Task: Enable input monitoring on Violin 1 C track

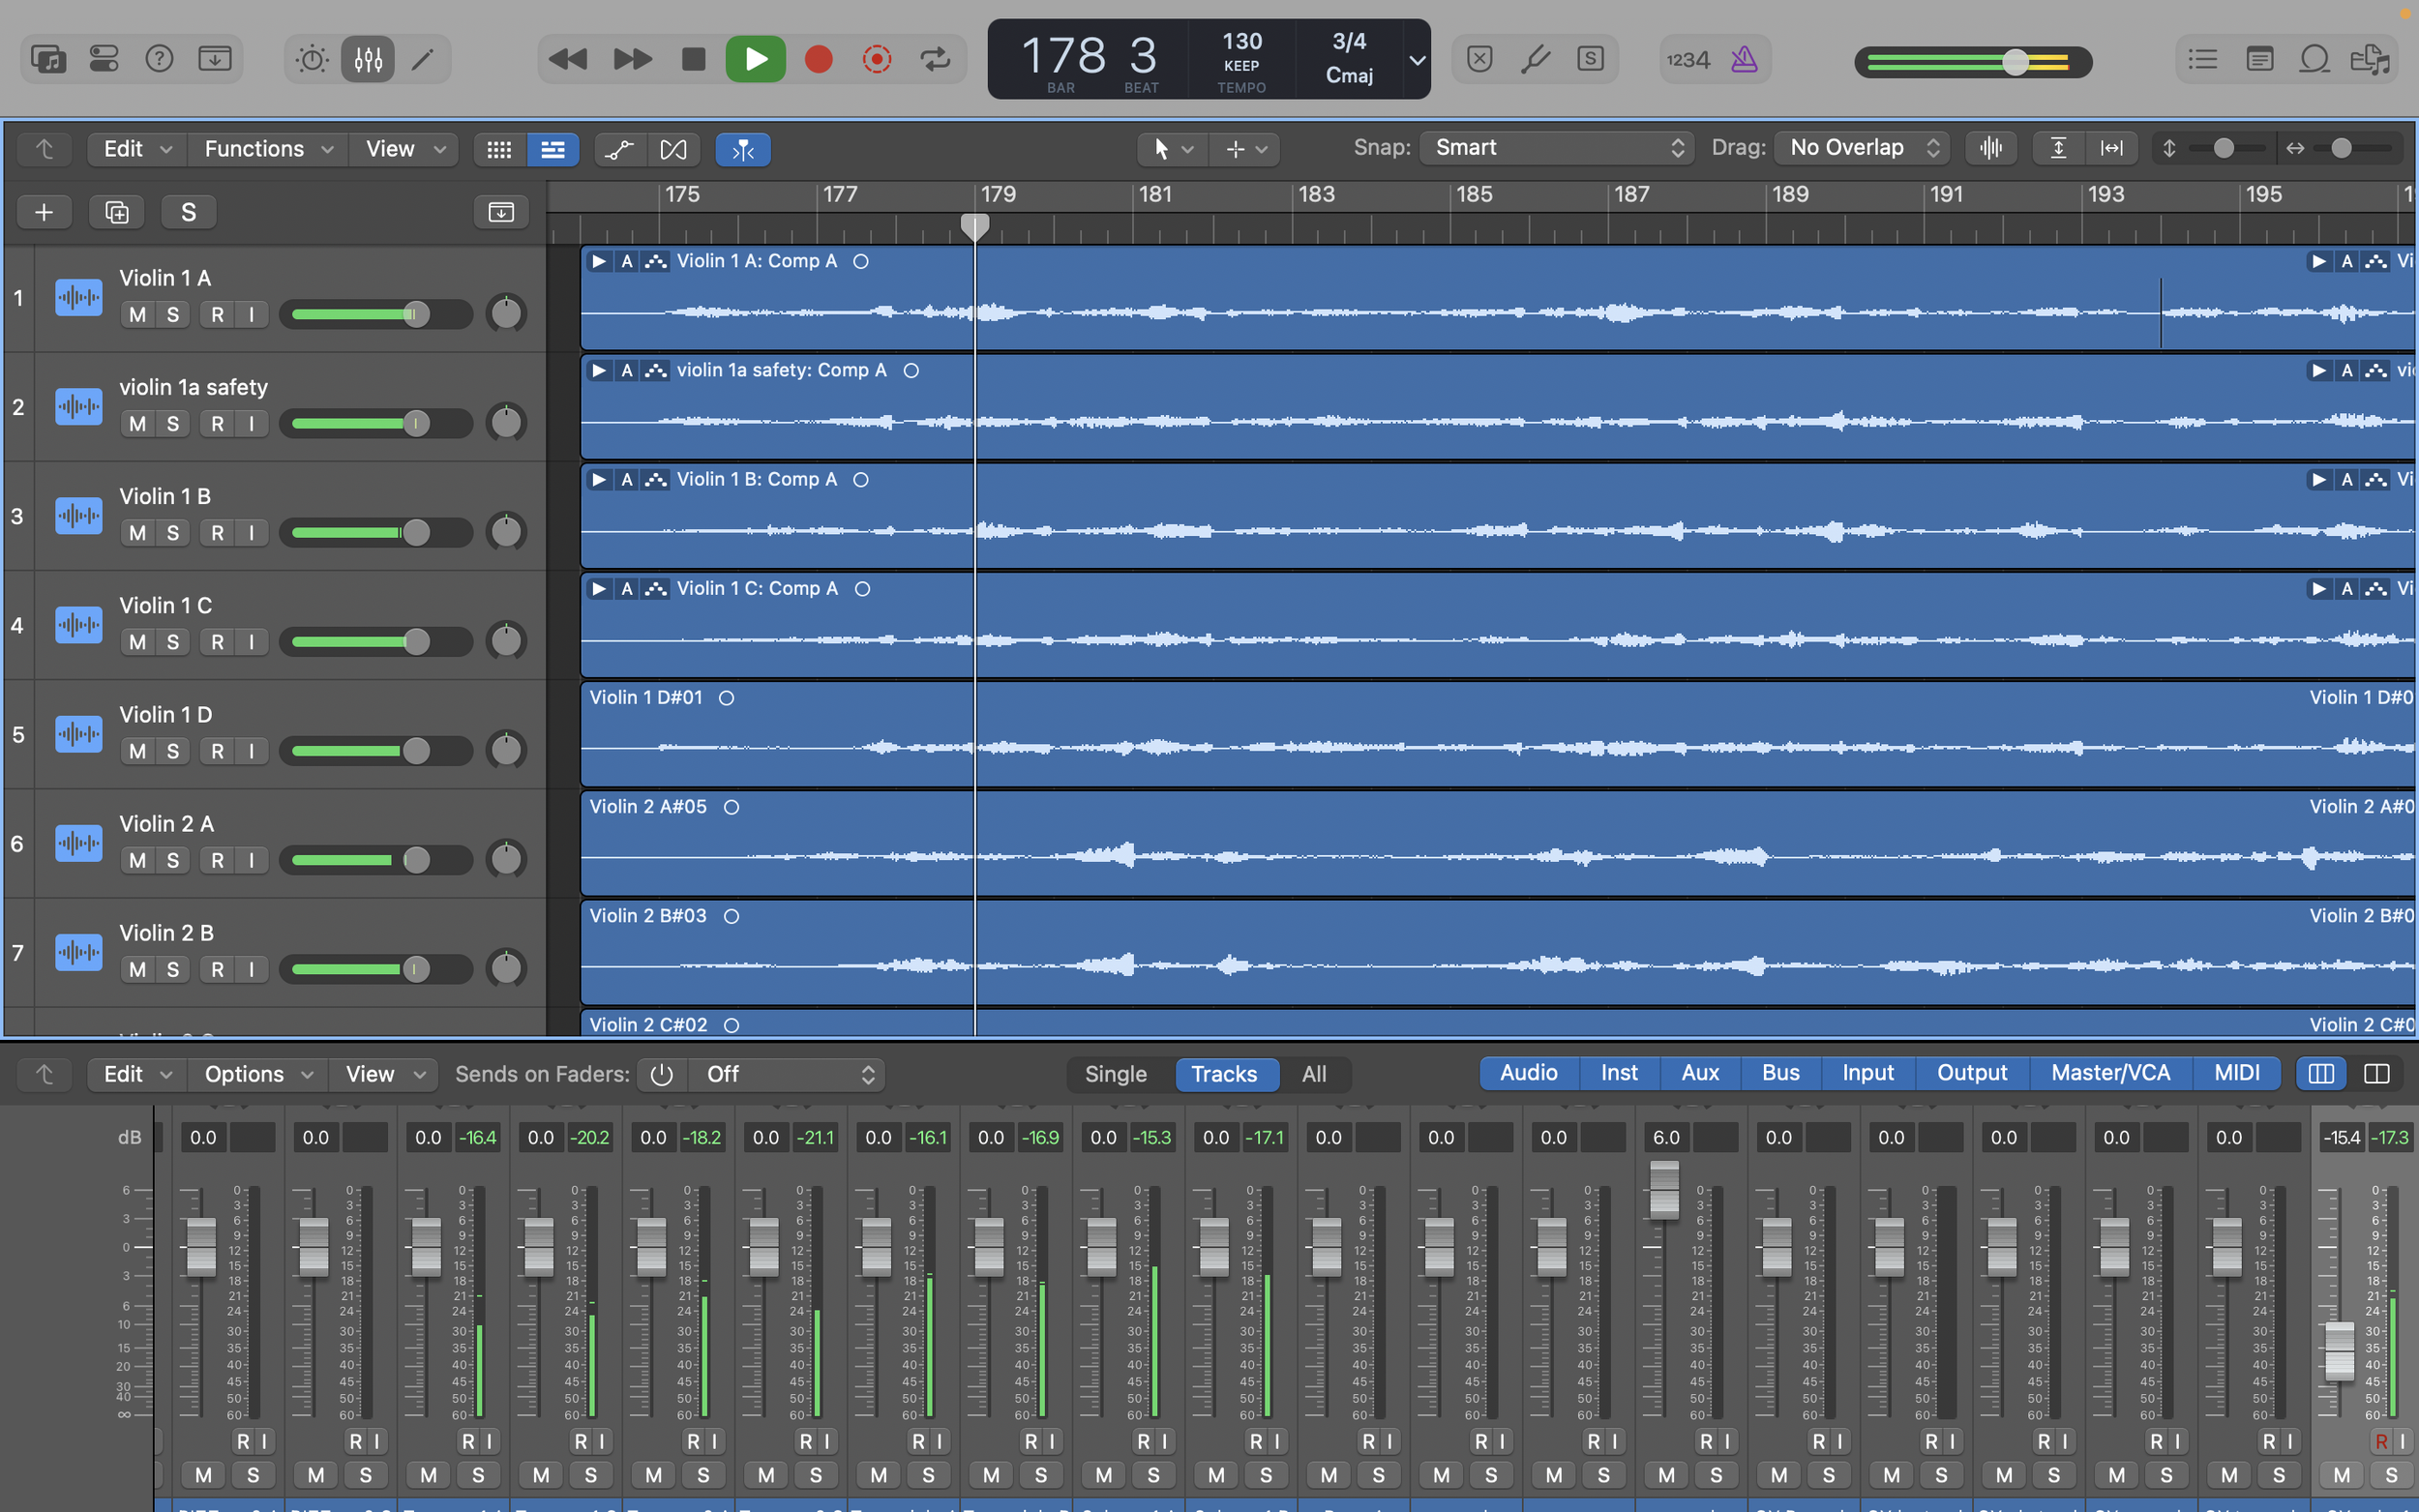Action: coord(251,642)
